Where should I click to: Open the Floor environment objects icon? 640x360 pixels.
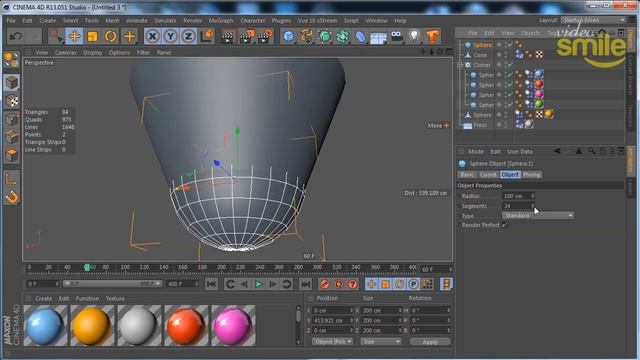point(378,37)
